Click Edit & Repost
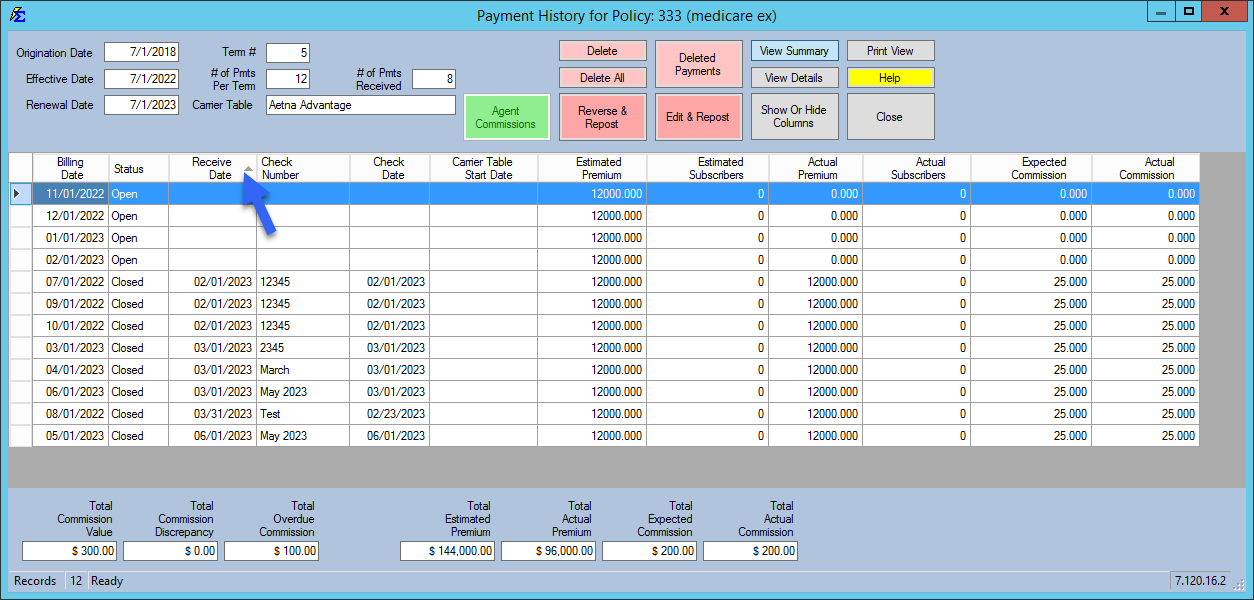This screenshot has width=1254, height=600. (698, 116)
